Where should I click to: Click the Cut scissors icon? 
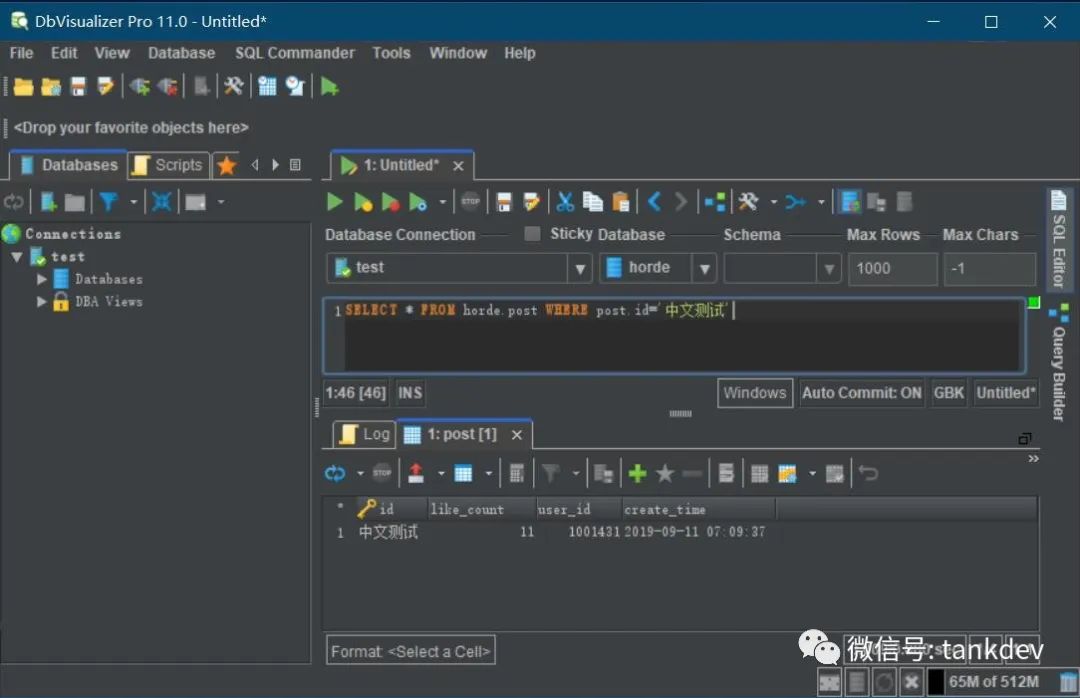point(565,202)
